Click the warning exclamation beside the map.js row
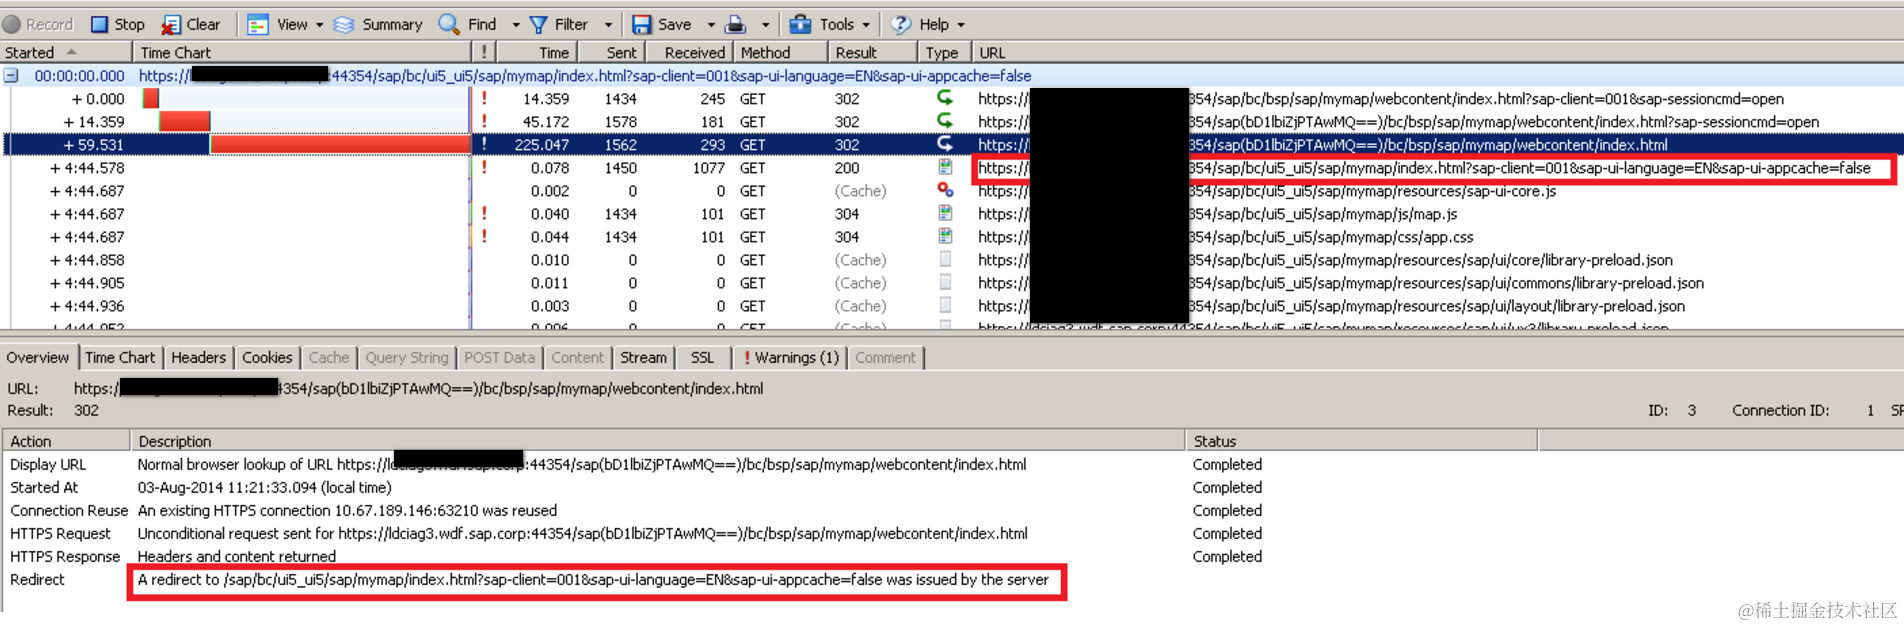1904x627 pixels. coord(485,213)
